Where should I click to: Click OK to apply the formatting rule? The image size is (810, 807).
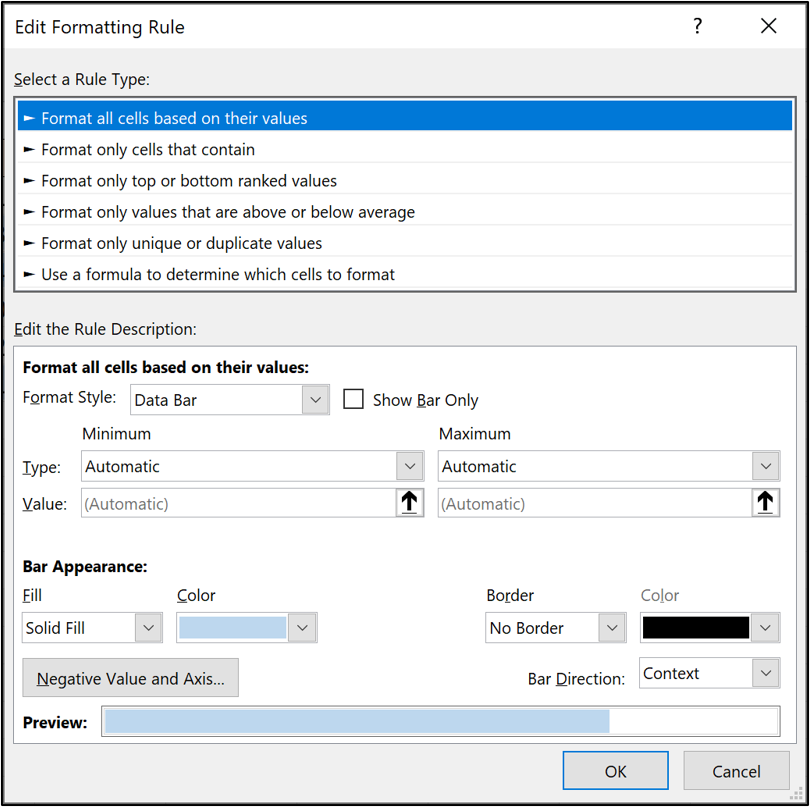pyautogui.click(x=614, y=770)
